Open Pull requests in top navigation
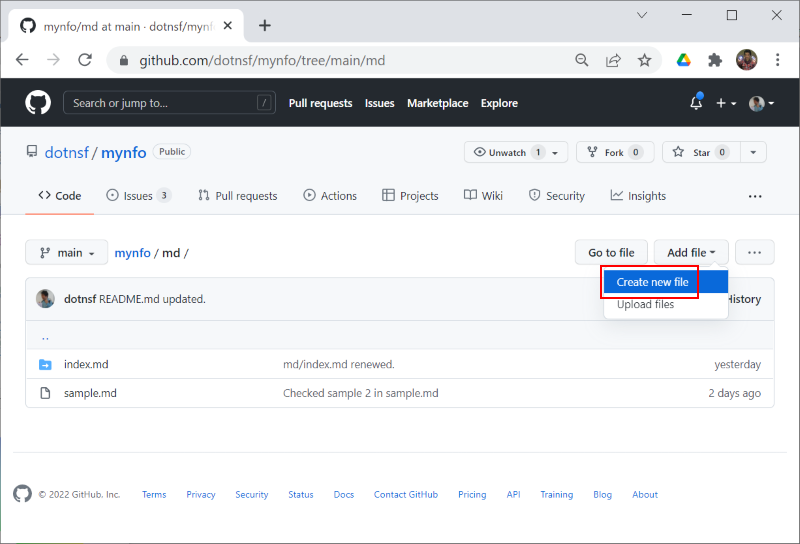The height and width of the screenshot is (544, 800). tap(320, 103)
